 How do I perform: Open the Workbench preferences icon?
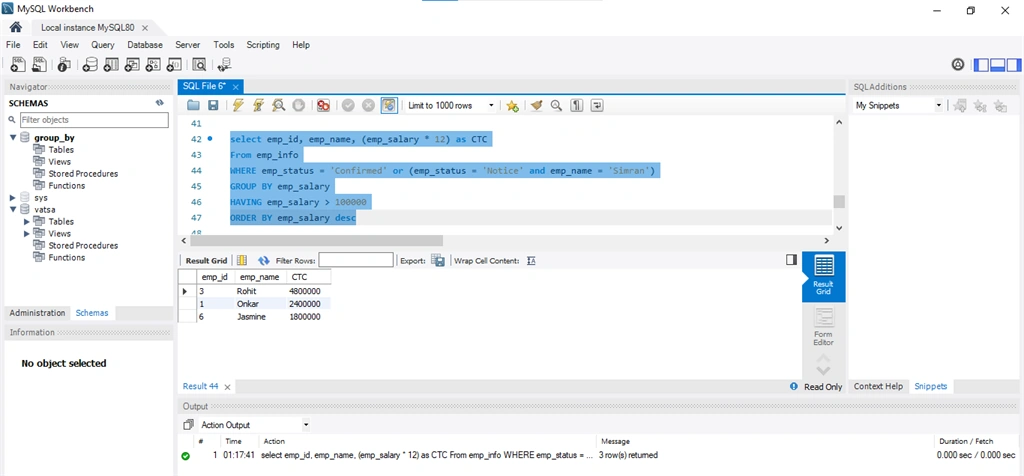(958, 65)
